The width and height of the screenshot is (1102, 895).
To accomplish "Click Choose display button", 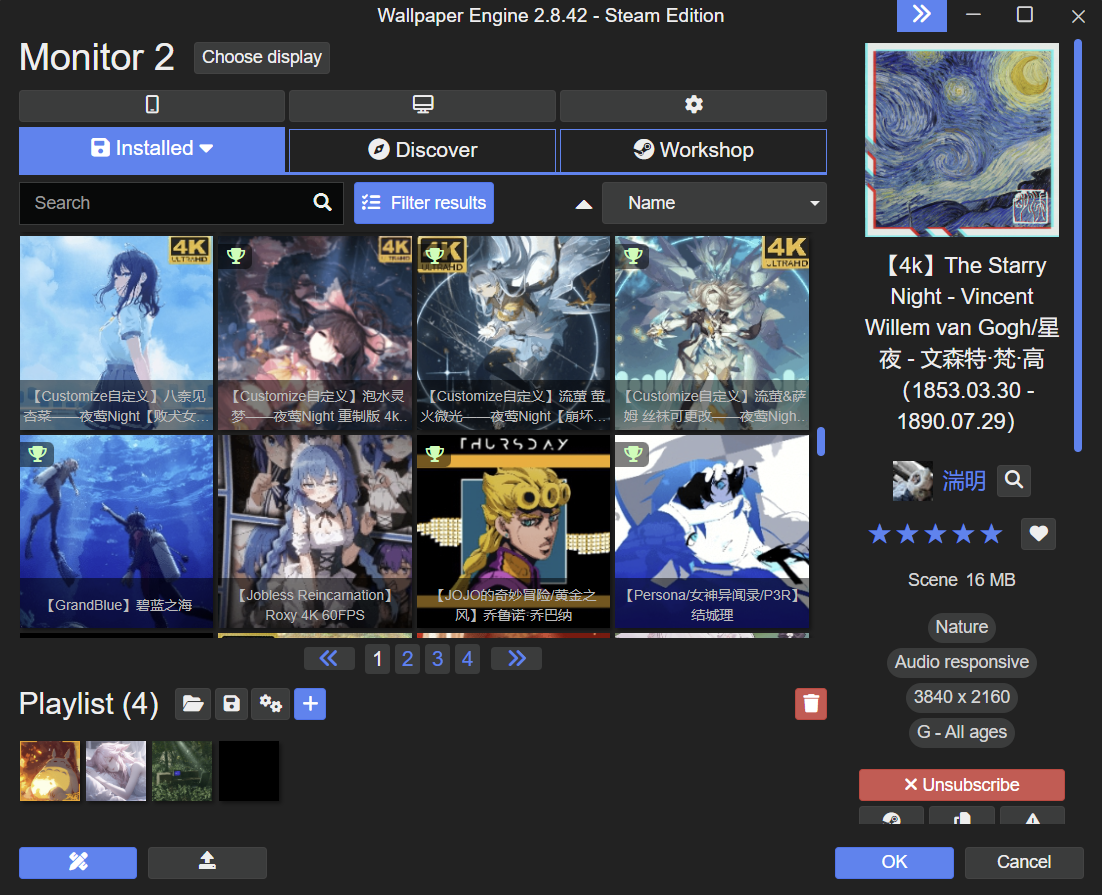I will point(262,57).
